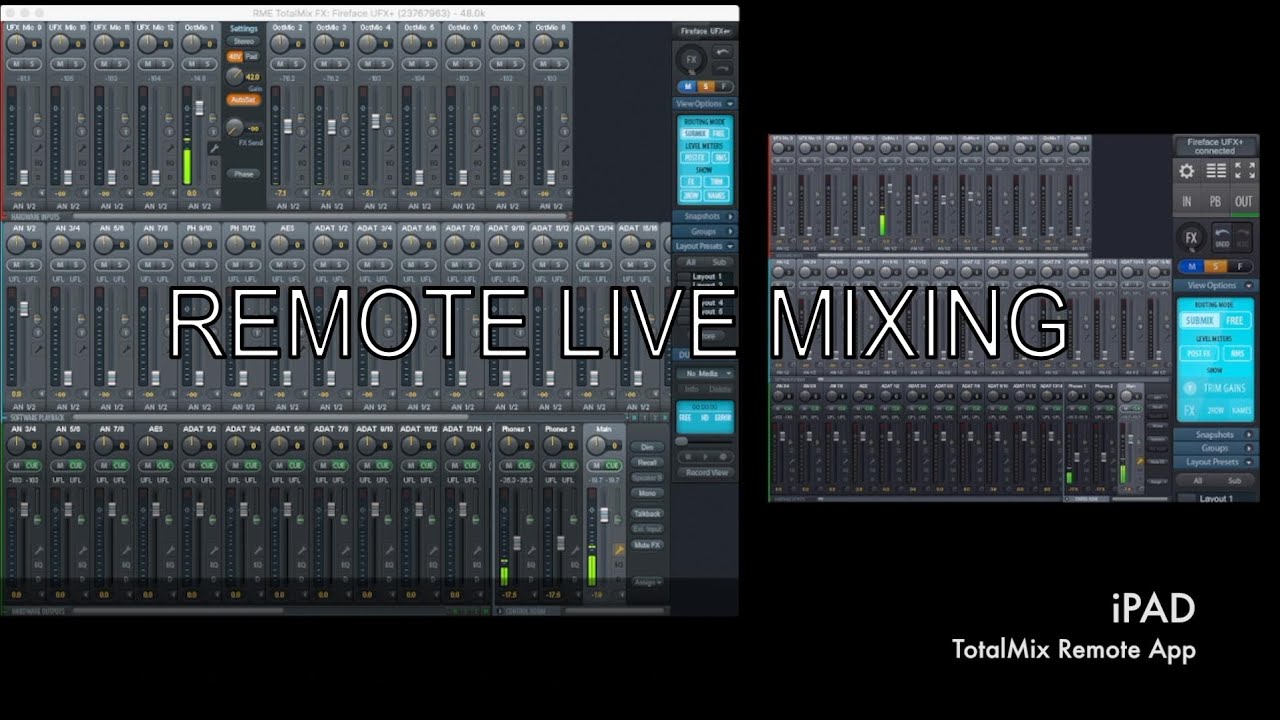This screenshot has width=1280, height=720.
Task: Tap the Redo arrow in iPad app
Action: pyautogui.click(x=1243, y=238)
